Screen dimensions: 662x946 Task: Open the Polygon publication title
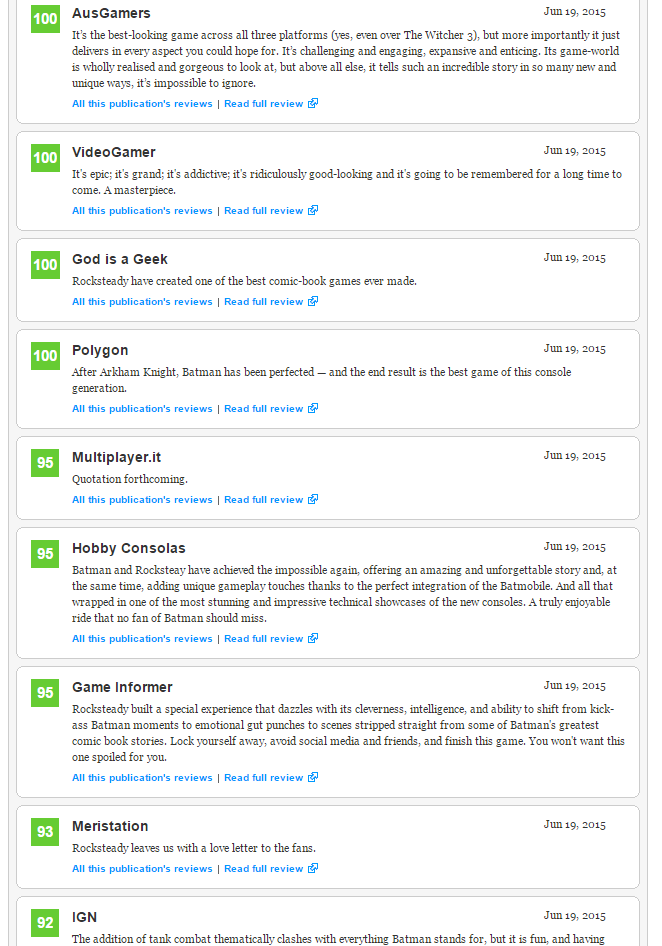coord(100,350)
